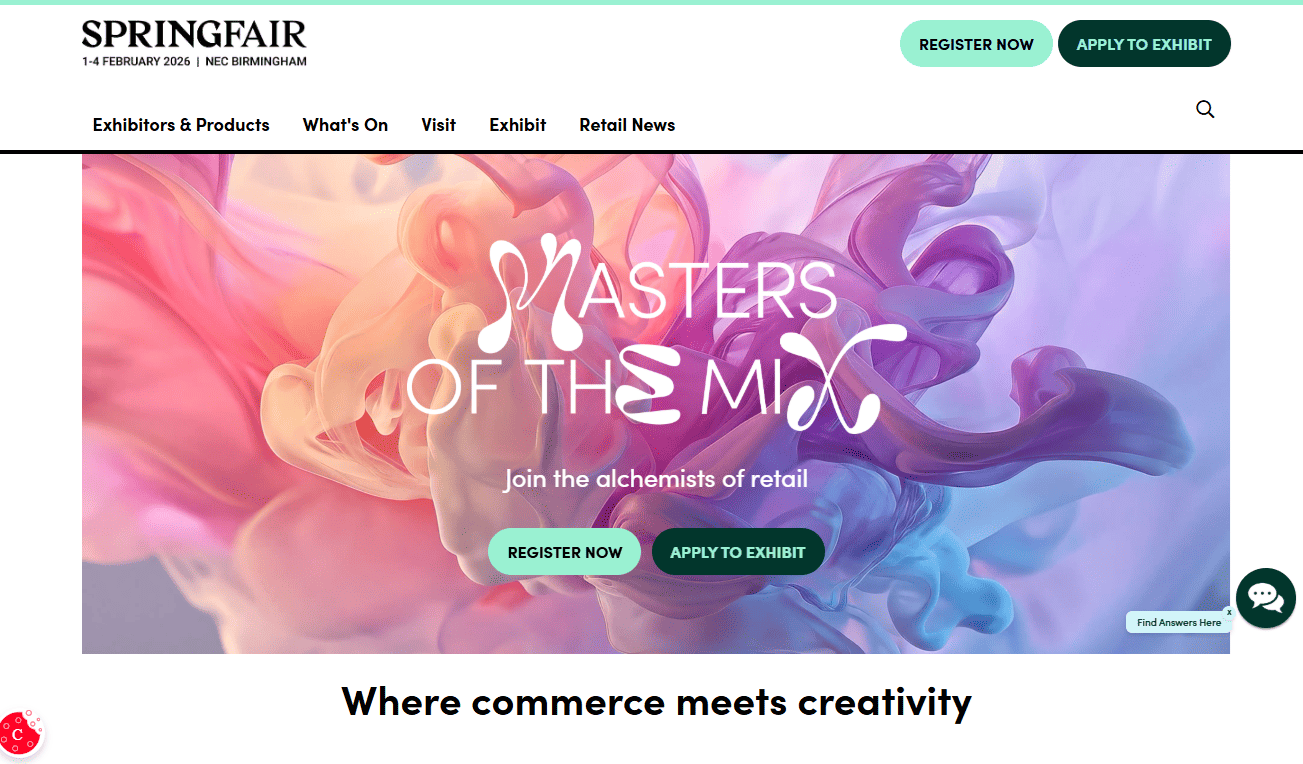This screenshot has height=764, width=1303.
Task: Click REGISTER NOW in the header
Action: [x=976, y=44]
